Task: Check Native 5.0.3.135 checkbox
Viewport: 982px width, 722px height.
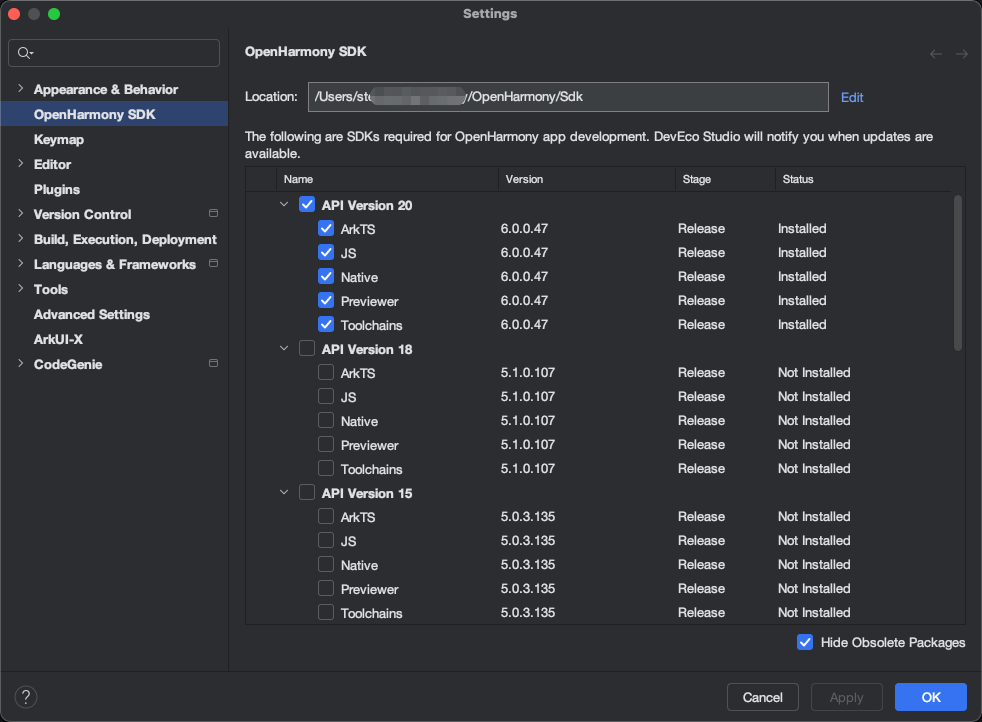Action: coord(326,564)
